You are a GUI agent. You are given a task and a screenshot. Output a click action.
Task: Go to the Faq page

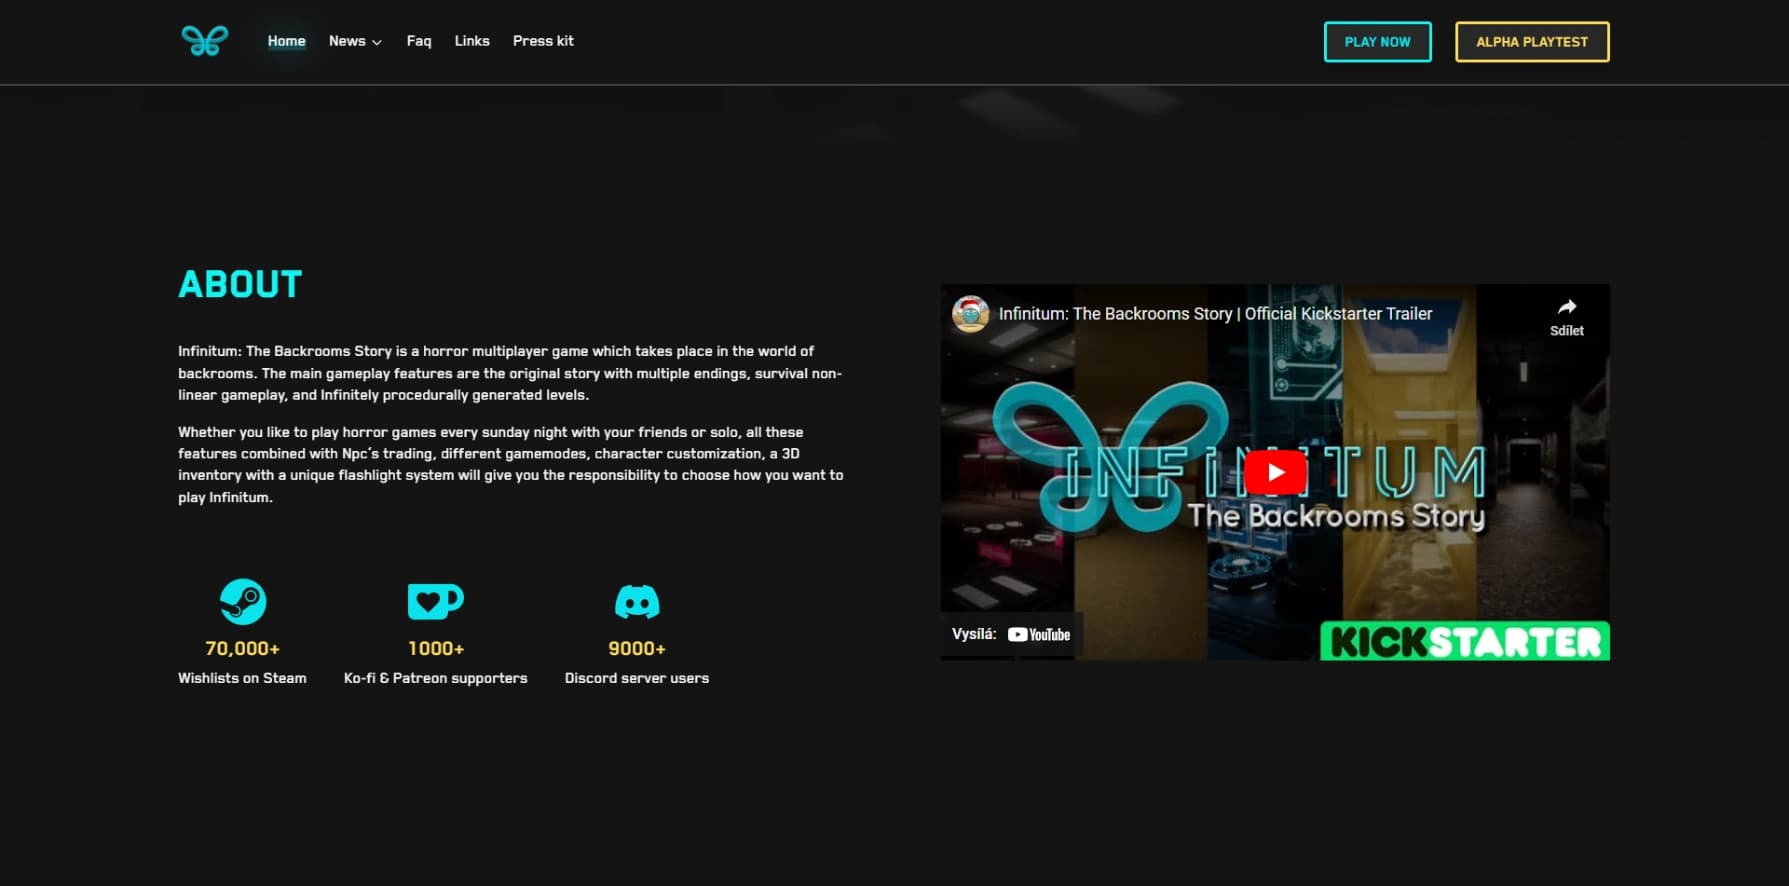(x=419, y=41)
